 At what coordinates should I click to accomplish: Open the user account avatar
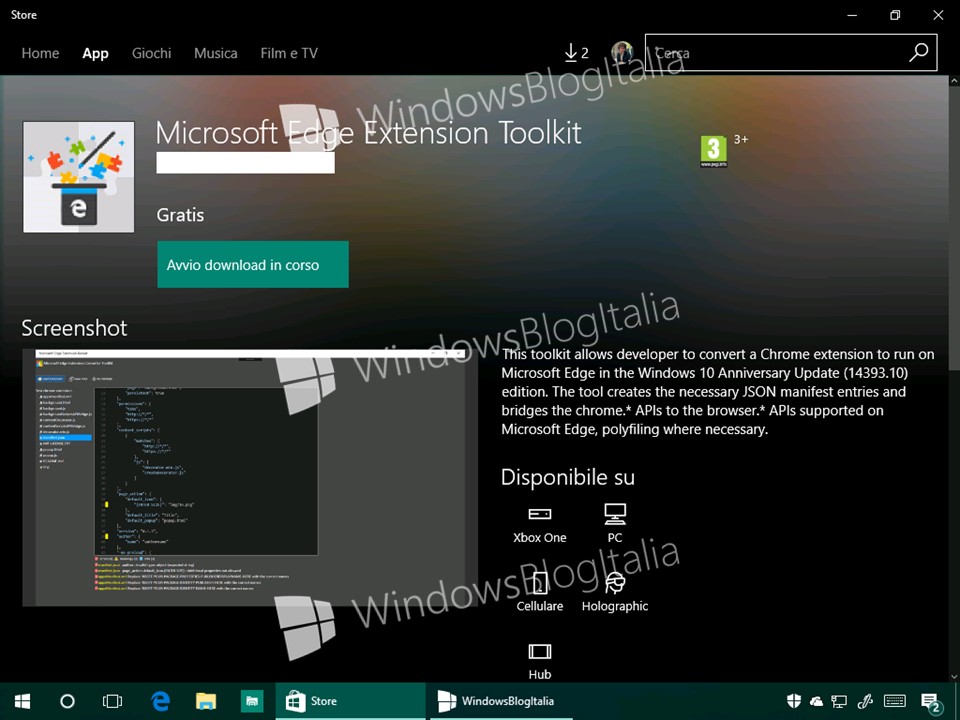coord(622,53)
